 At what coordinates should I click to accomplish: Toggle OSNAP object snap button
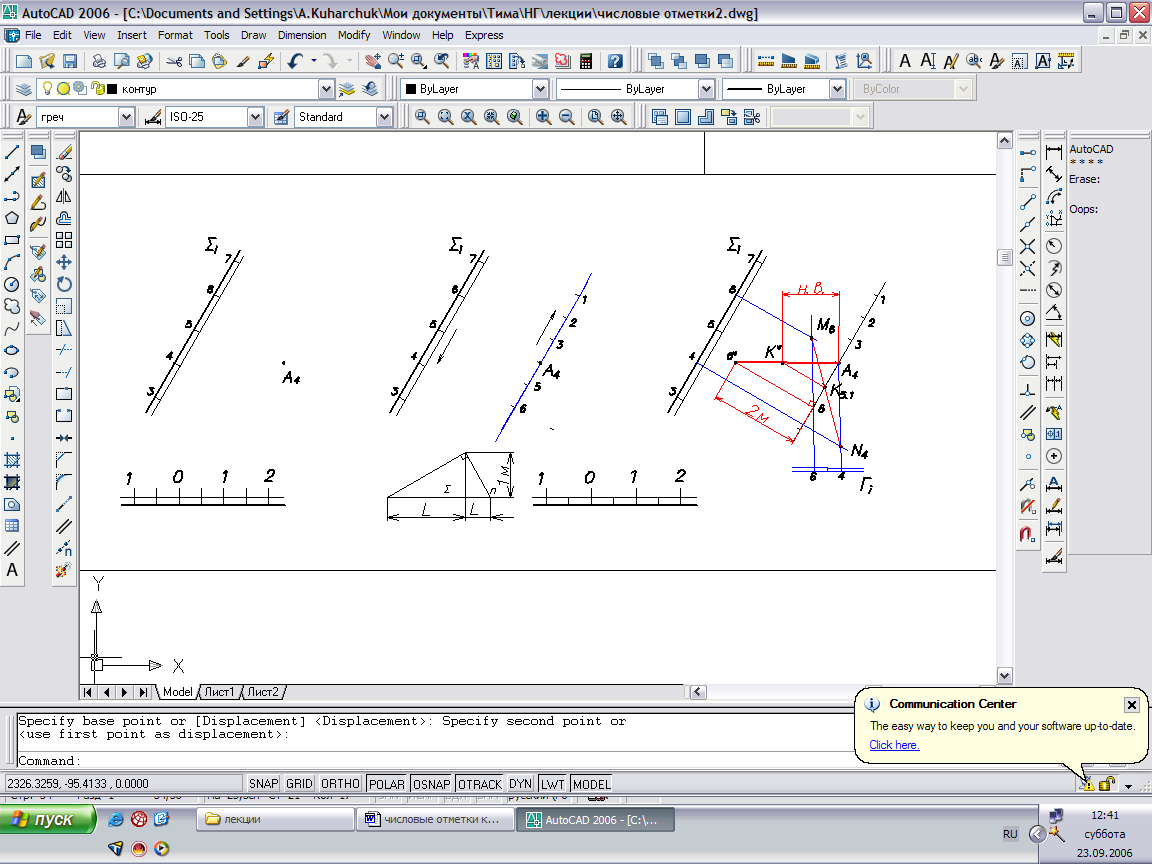[431, 784]
